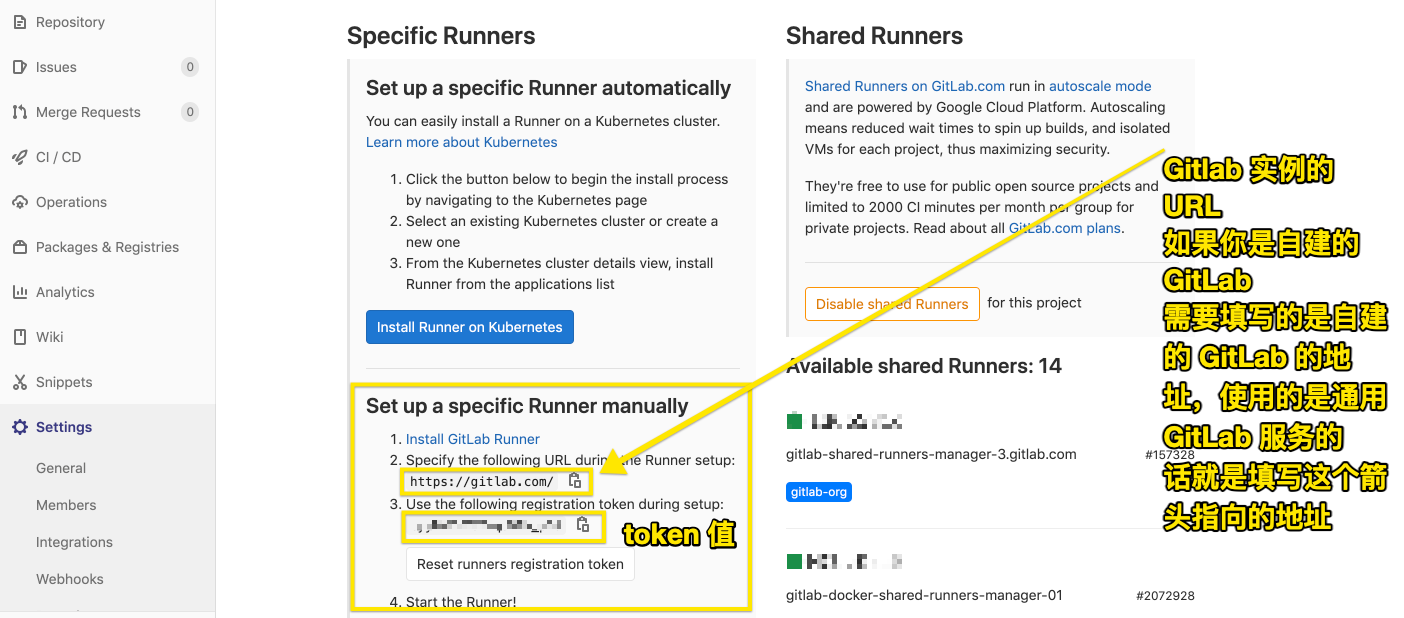This screenshot has width=1404, height=618.
Task: Click the Issues count badge
Action: click(x=190, y=67)
